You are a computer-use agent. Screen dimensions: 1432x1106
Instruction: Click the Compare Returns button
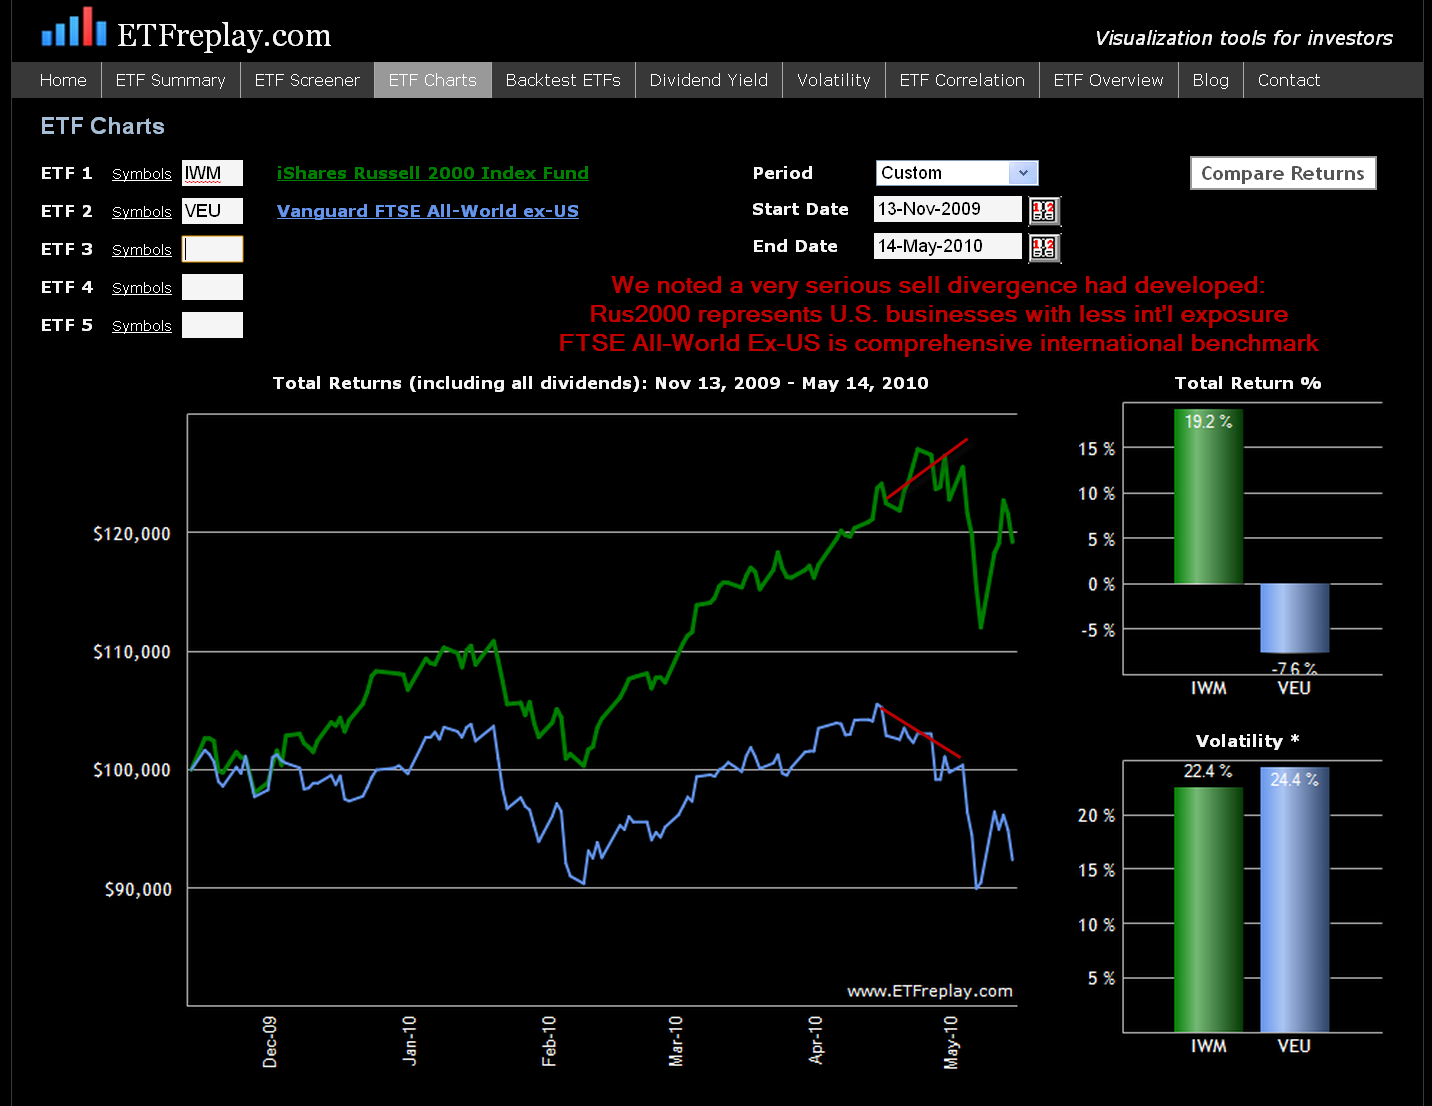[1283, 173]
